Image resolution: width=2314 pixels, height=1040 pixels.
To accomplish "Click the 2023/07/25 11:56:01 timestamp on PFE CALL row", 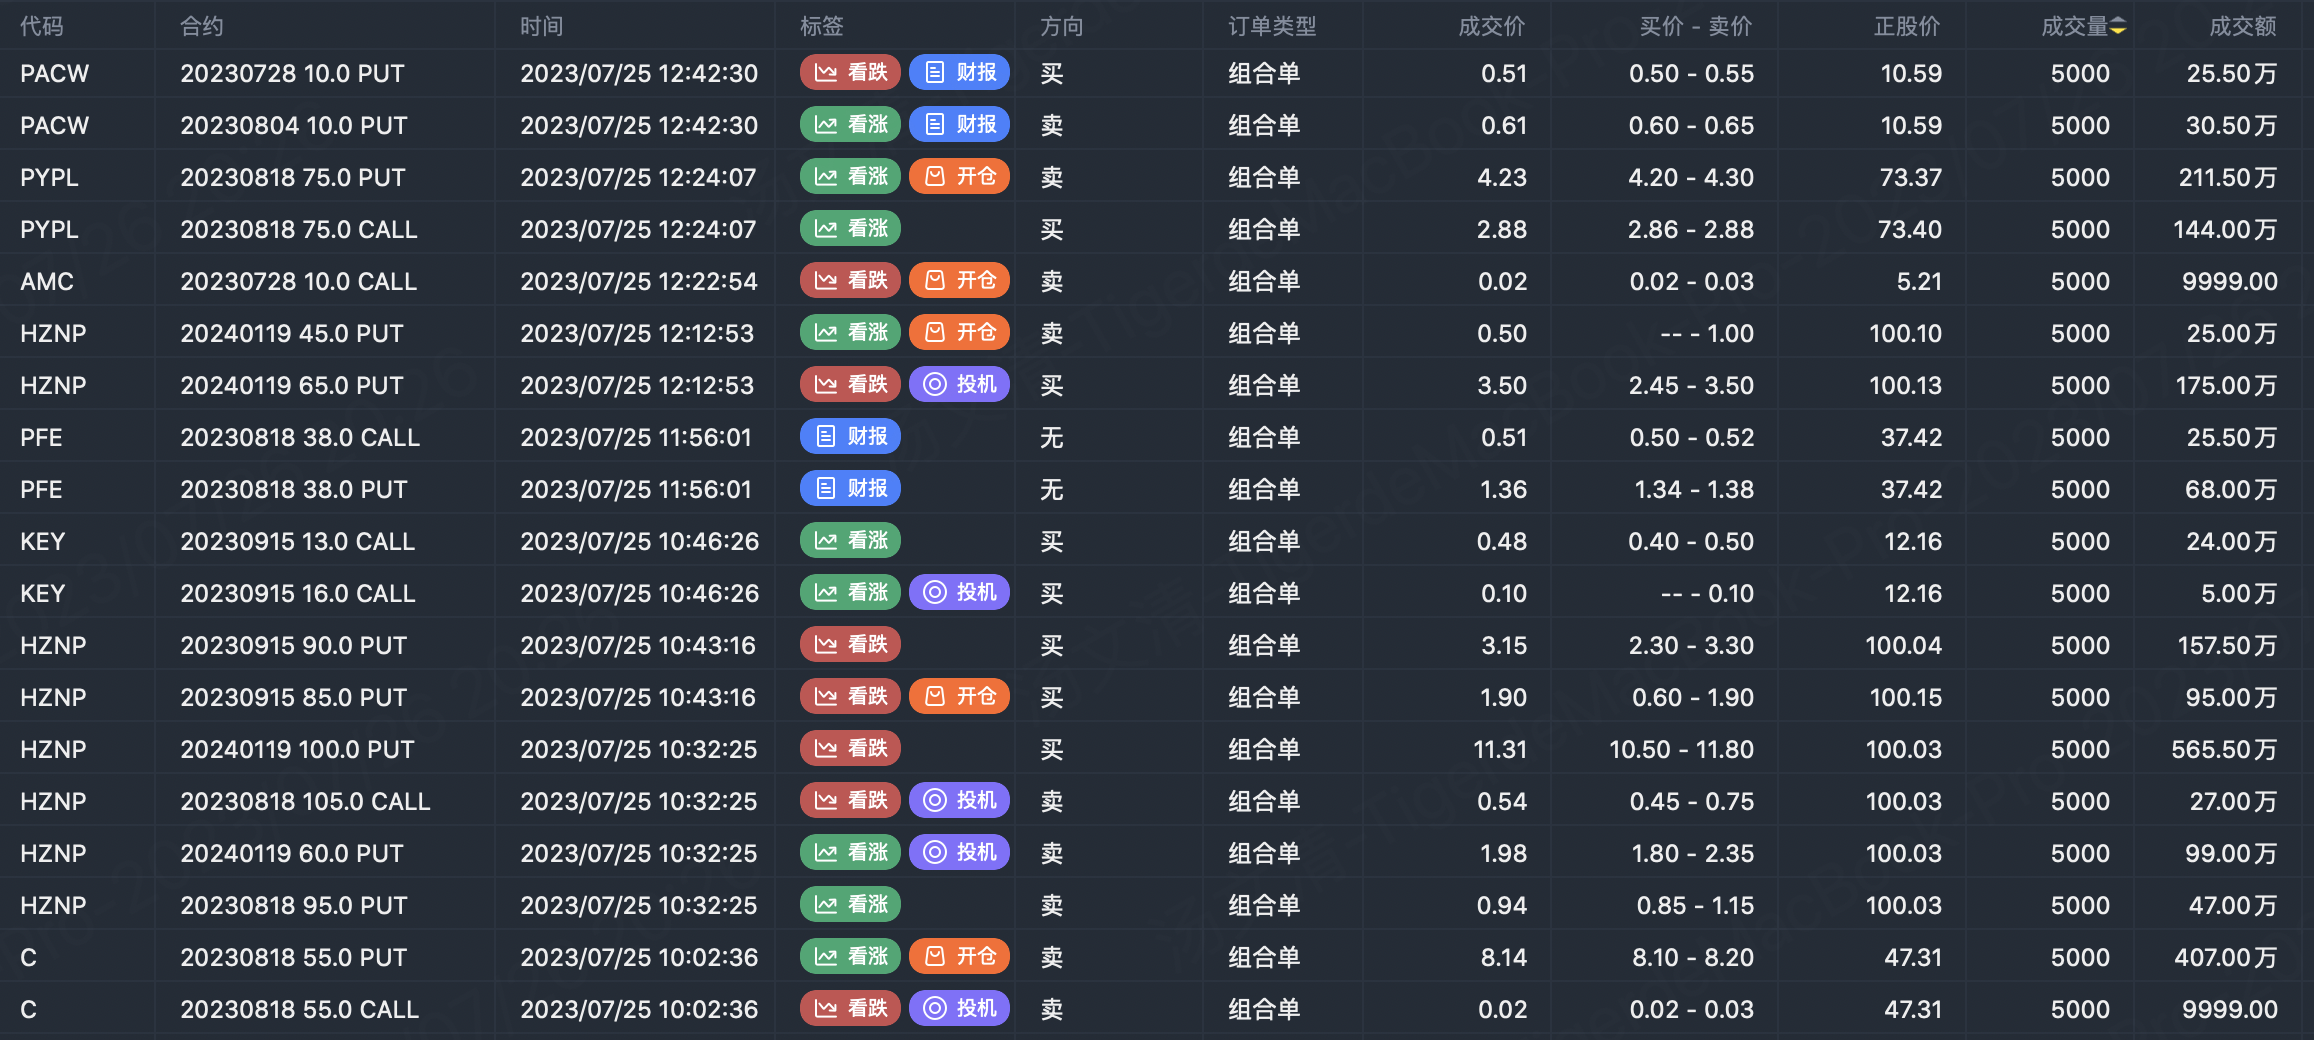I will click(636, 437).
